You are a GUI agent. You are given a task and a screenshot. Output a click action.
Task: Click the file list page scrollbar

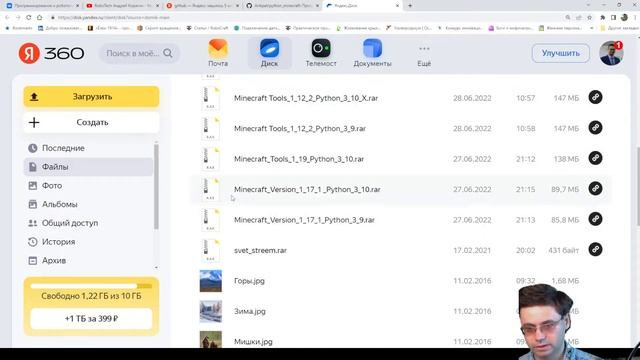pos(638,186)
